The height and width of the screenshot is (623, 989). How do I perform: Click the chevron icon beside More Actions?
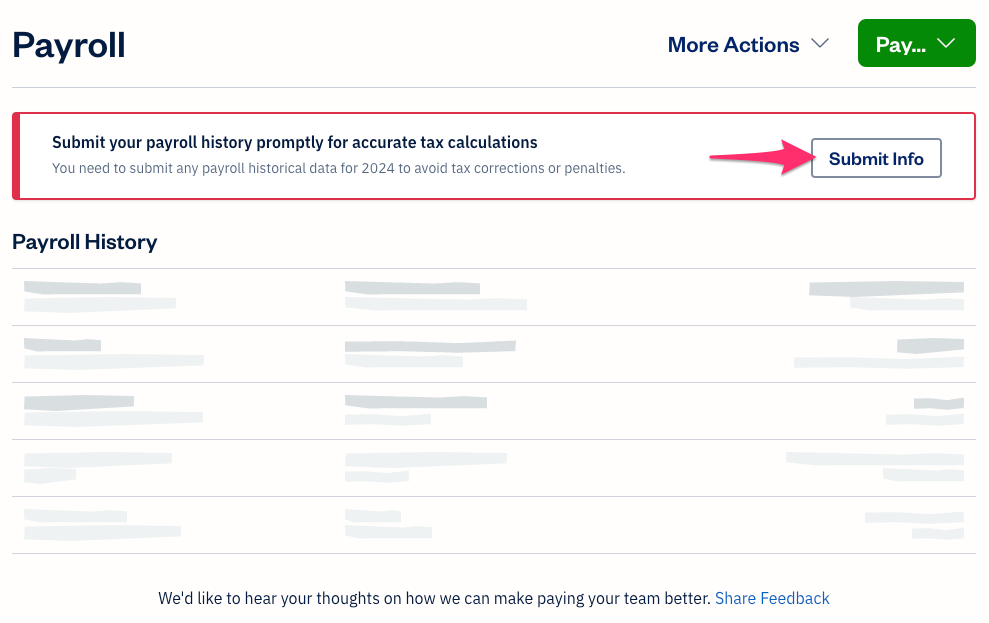point(820,44)
